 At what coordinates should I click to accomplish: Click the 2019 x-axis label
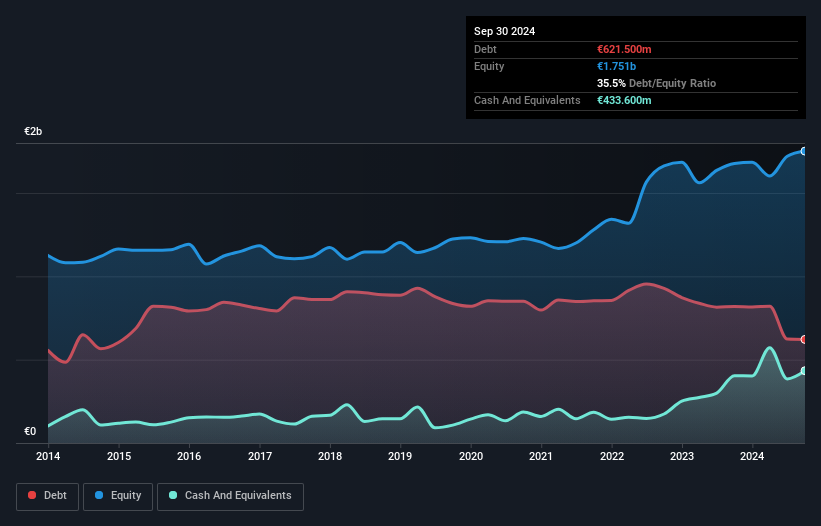point(400,456)
